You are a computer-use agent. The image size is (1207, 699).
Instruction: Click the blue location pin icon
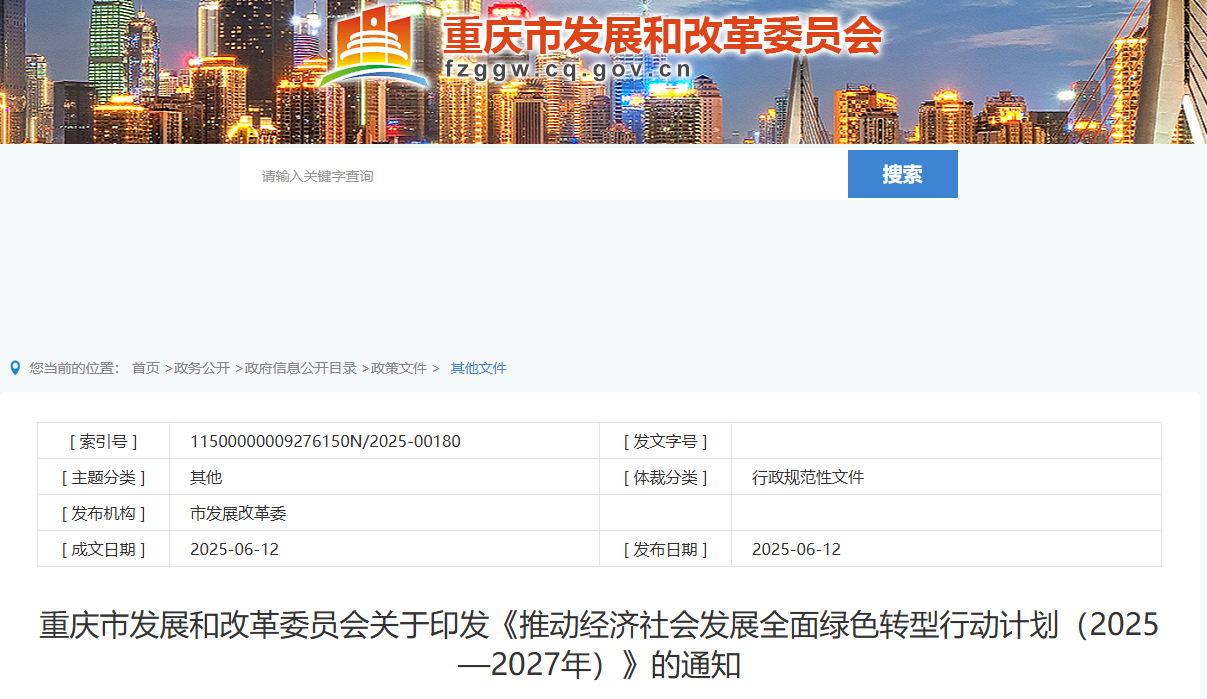[x=15, y=368]
